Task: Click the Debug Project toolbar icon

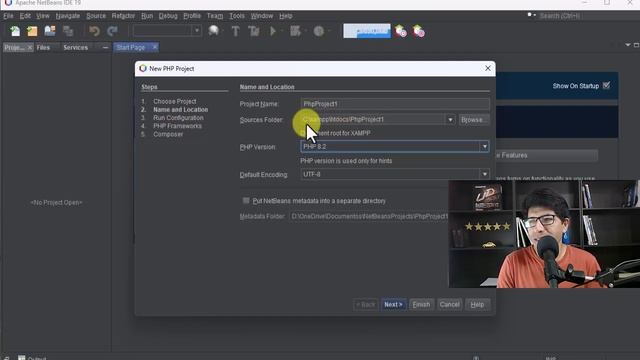Action: pos(295,31)
